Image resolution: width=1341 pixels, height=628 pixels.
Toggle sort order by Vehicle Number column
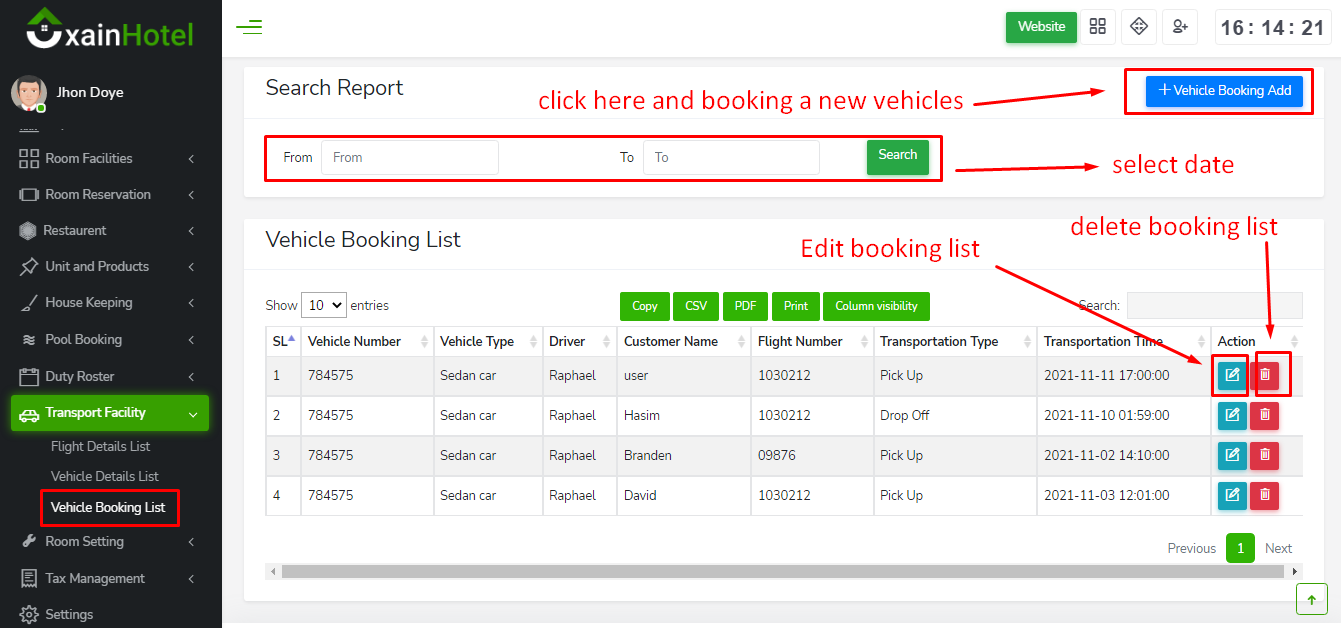(367, 341)
